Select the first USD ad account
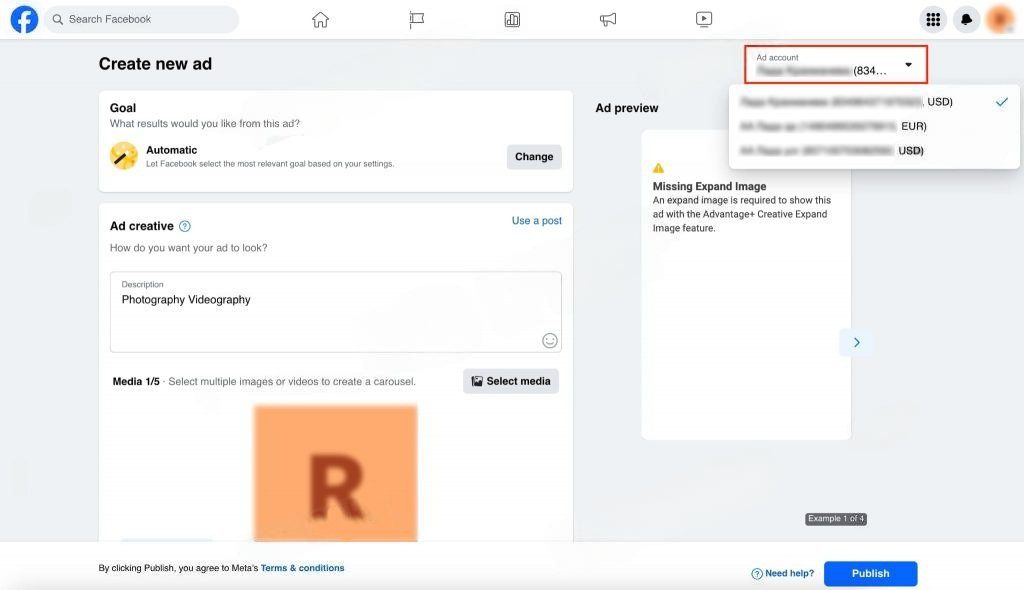This screenshot has height=590, width=1024. 874,102
